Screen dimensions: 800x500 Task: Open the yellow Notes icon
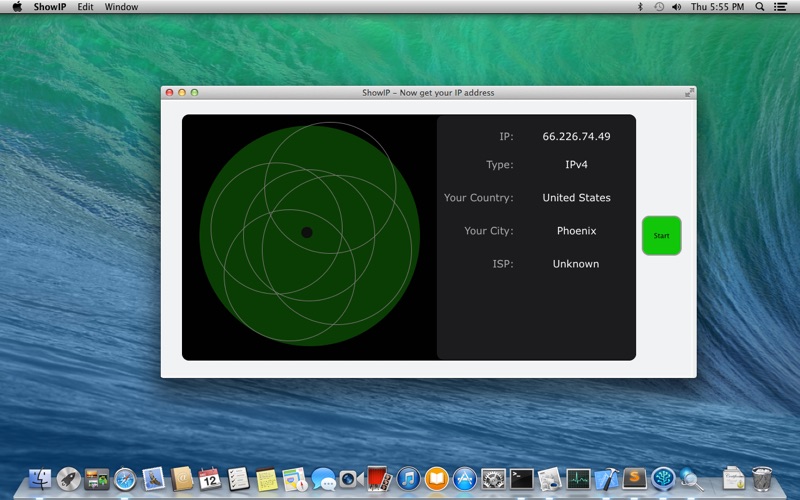(x=266, y=480)
